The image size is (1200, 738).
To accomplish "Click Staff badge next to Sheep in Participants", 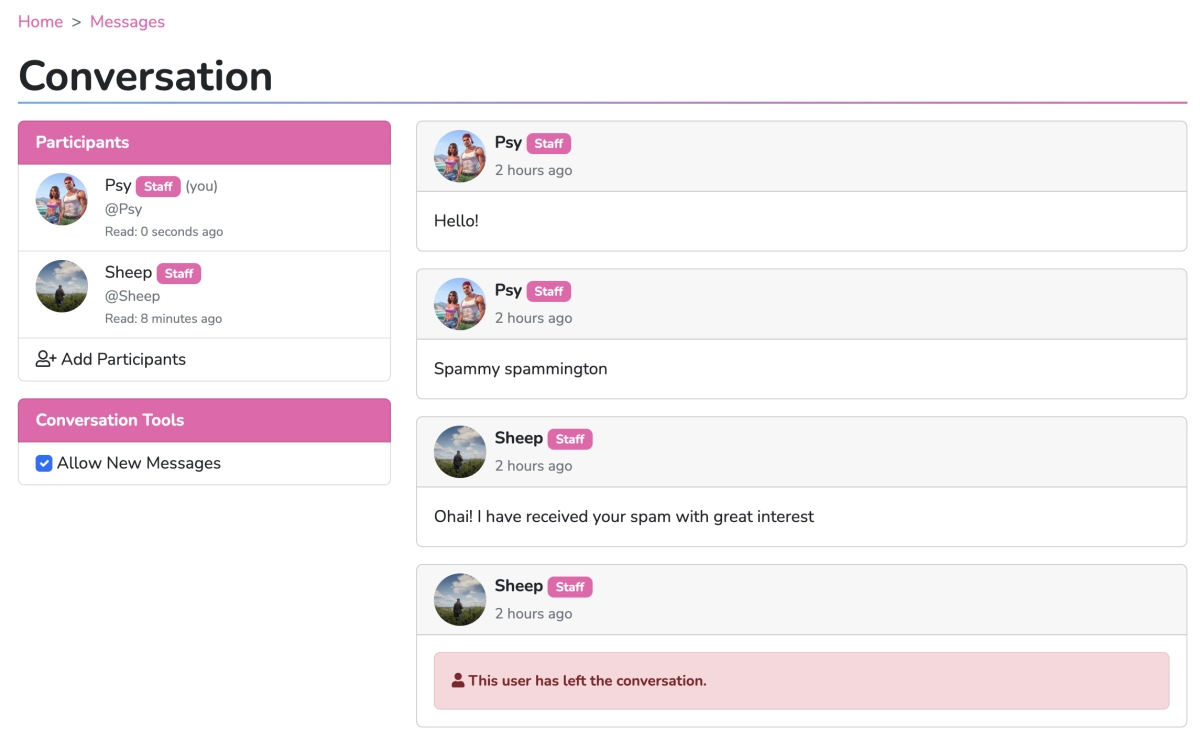I will point(179,274).
